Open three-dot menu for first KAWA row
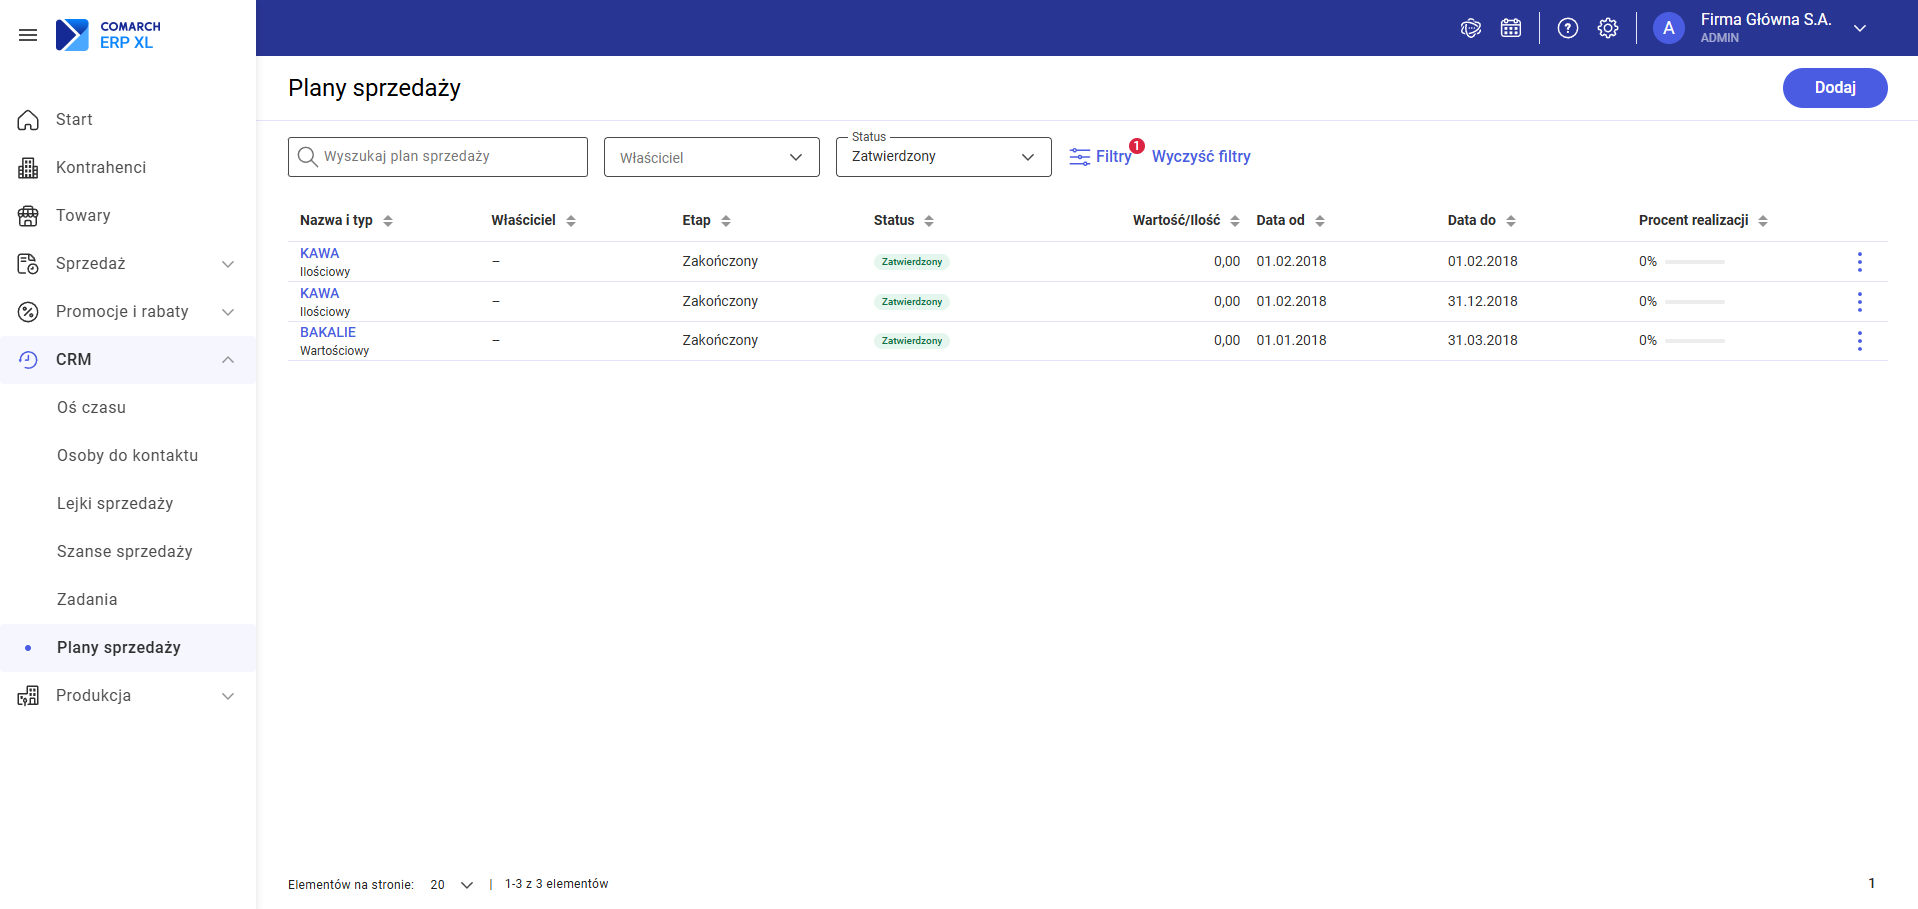The image size is (1918, 909). click(1860, 262)
